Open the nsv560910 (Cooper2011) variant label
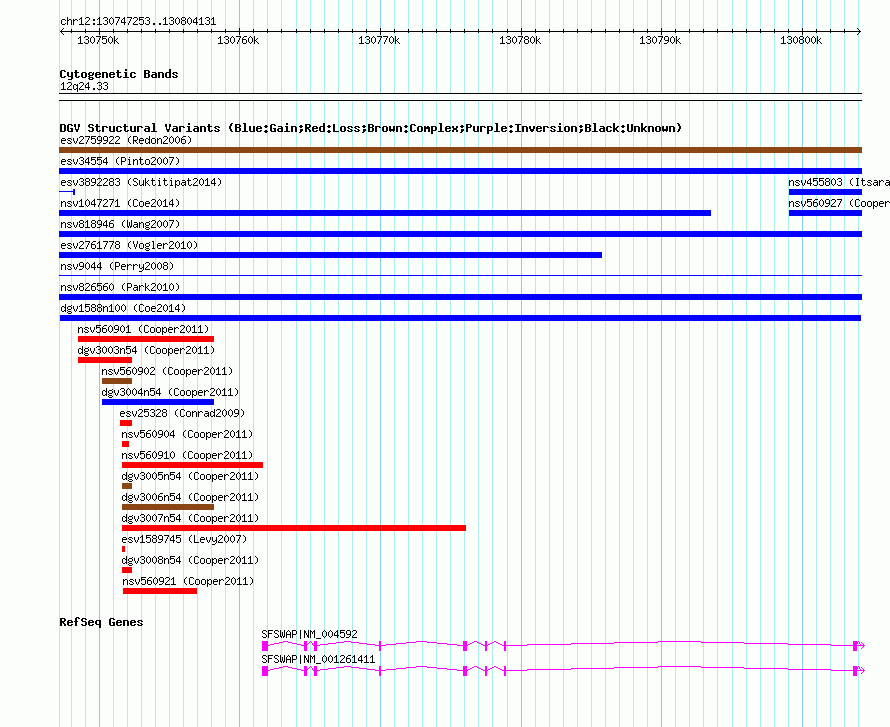 tap(187, 455)
